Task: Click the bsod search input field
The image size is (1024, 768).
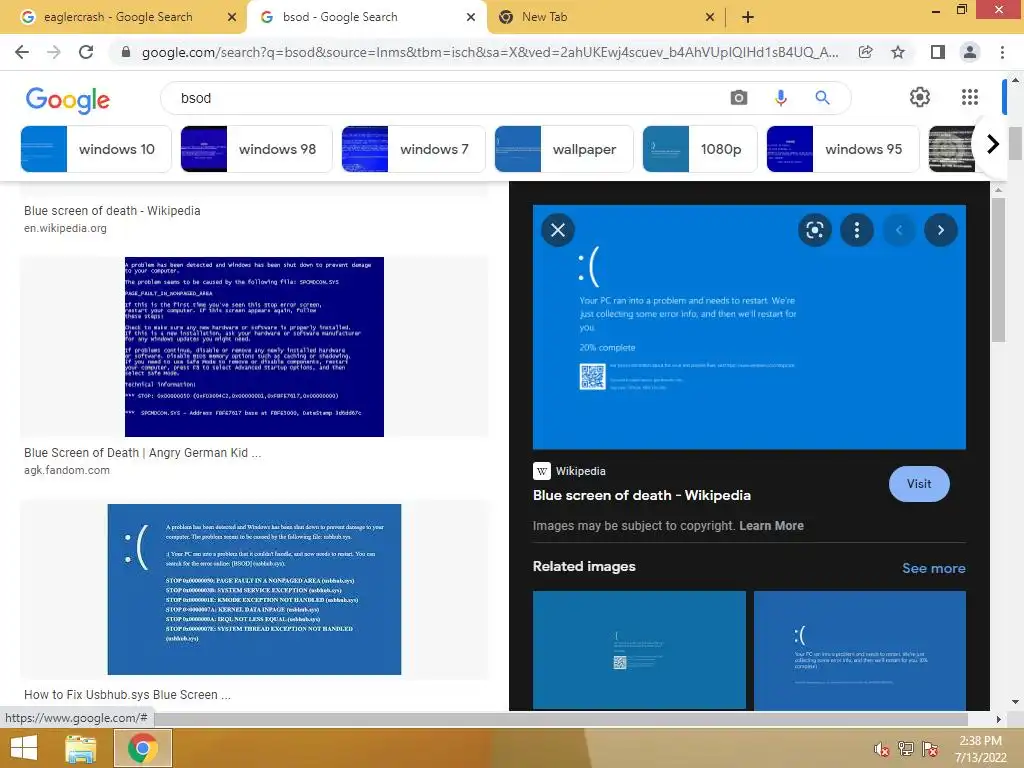Action: coord(444,98)
